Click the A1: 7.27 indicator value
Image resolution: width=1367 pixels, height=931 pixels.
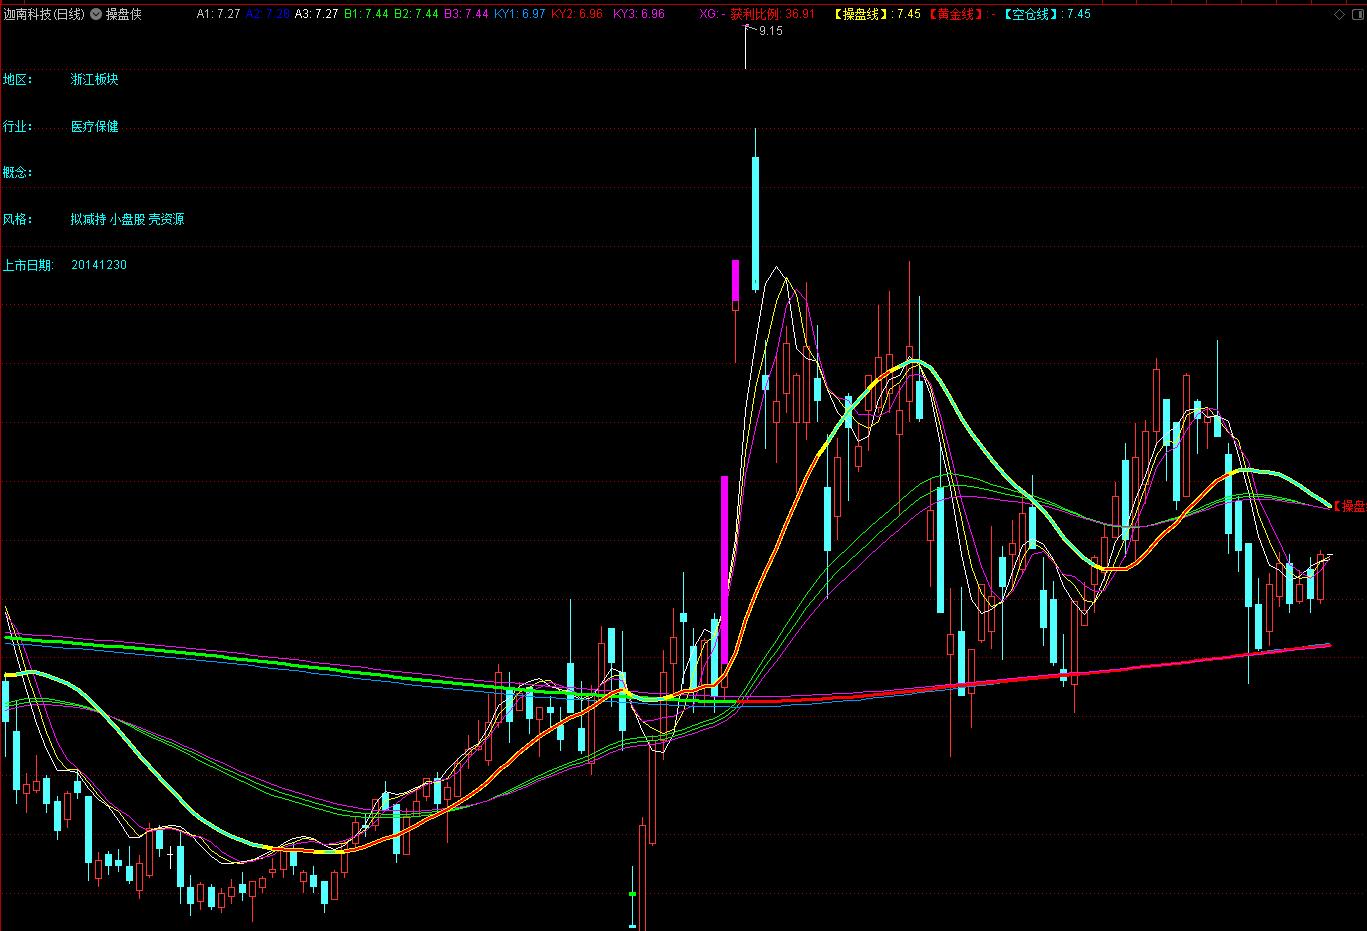point(218,14)
